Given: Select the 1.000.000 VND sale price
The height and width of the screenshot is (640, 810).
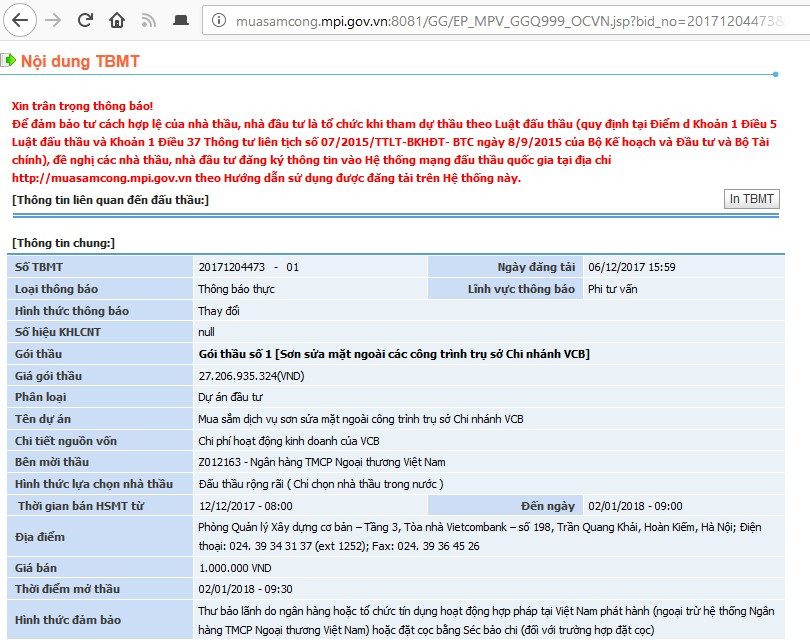Looking at the screenshot, I should coord(235,568).
